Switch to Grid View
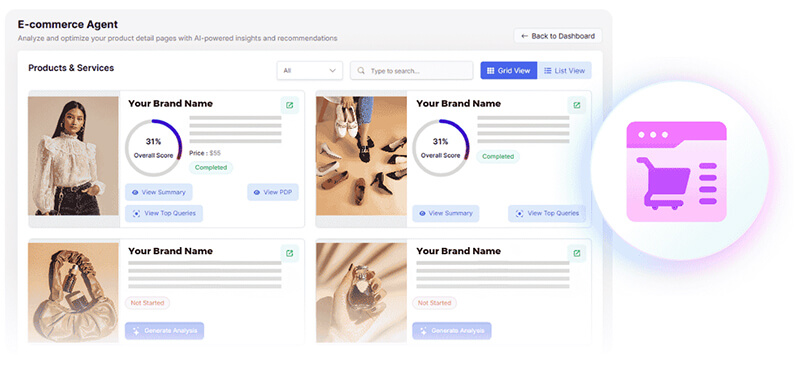This screenshot has width=800, height=373. (x=509, y=70)
